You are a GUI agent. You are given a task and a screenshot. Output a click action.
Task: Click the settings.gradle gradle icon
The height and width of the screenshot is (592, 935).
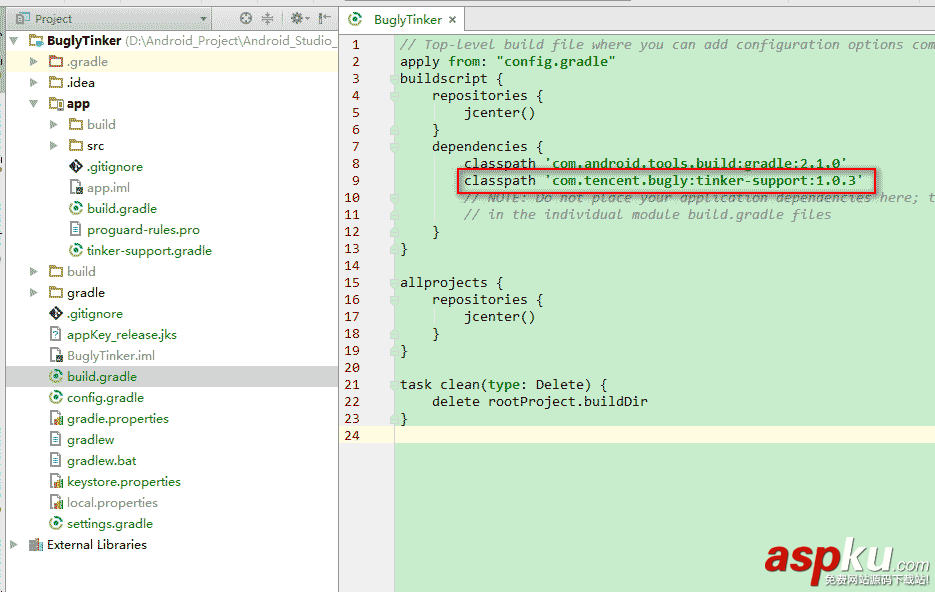pyautogui.click(x=56, y=523)
